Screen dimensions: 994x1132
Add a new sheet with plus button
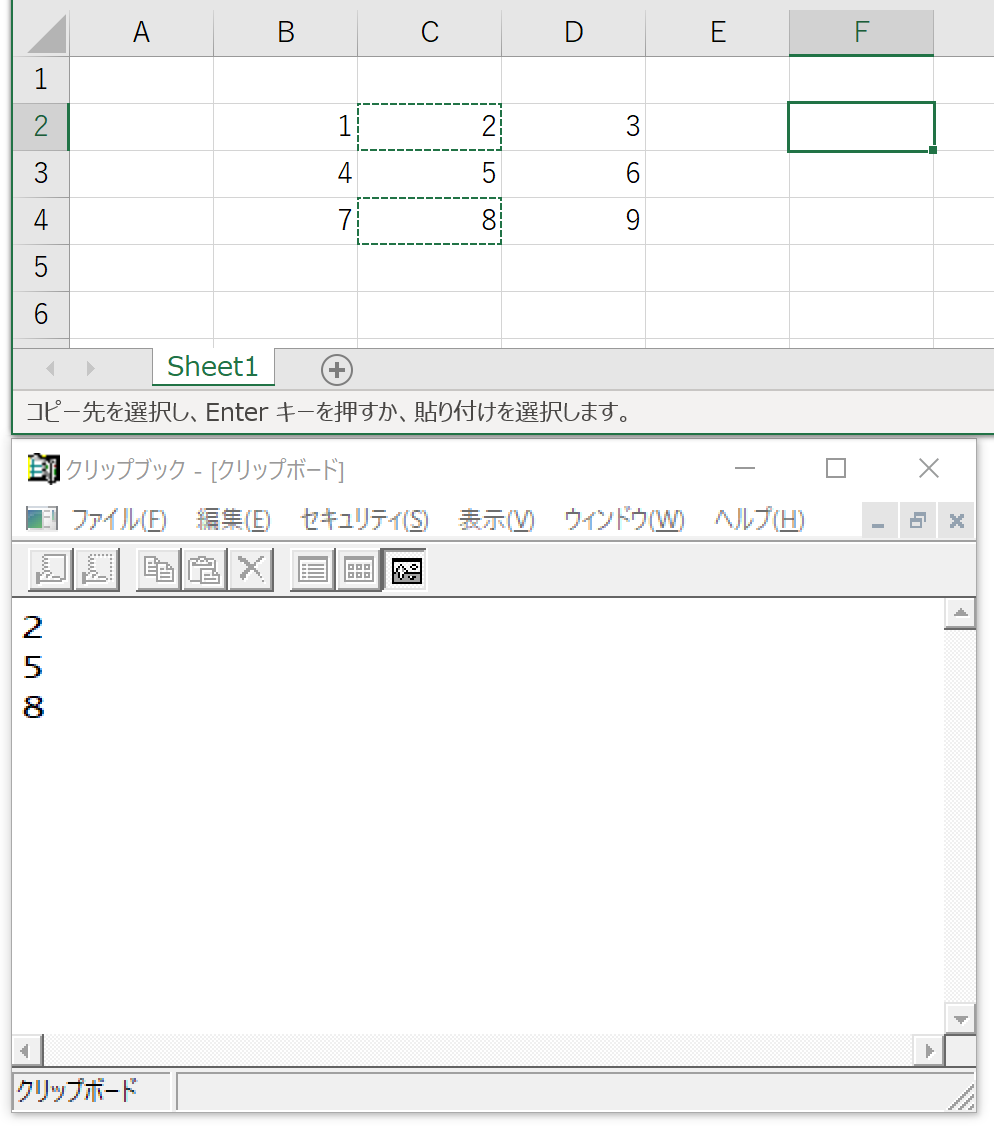(x=336, y=370)
